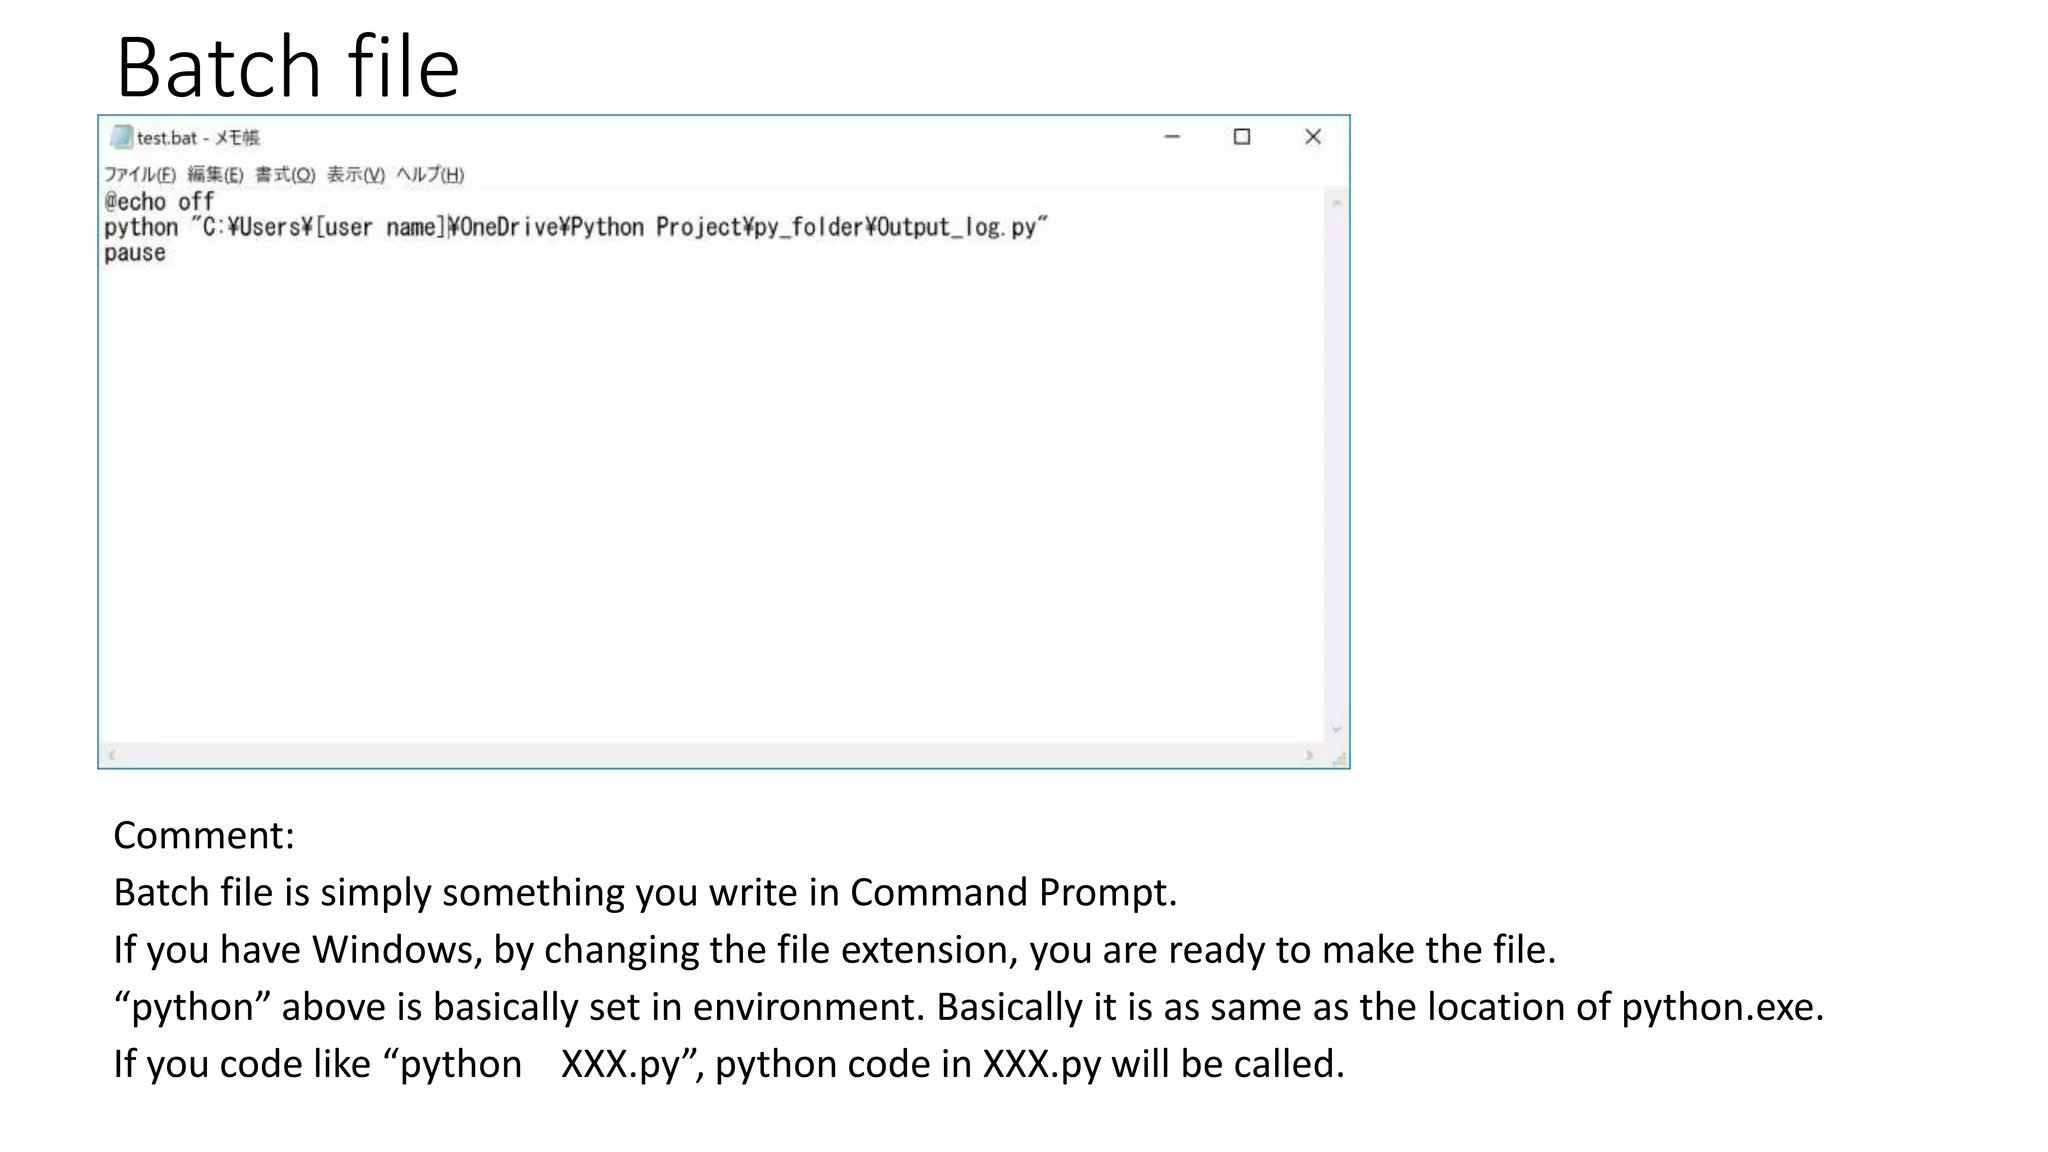Open the 書式(O) menu
This screenshot has height=1152, width=2048.
[x=285, y=175]
